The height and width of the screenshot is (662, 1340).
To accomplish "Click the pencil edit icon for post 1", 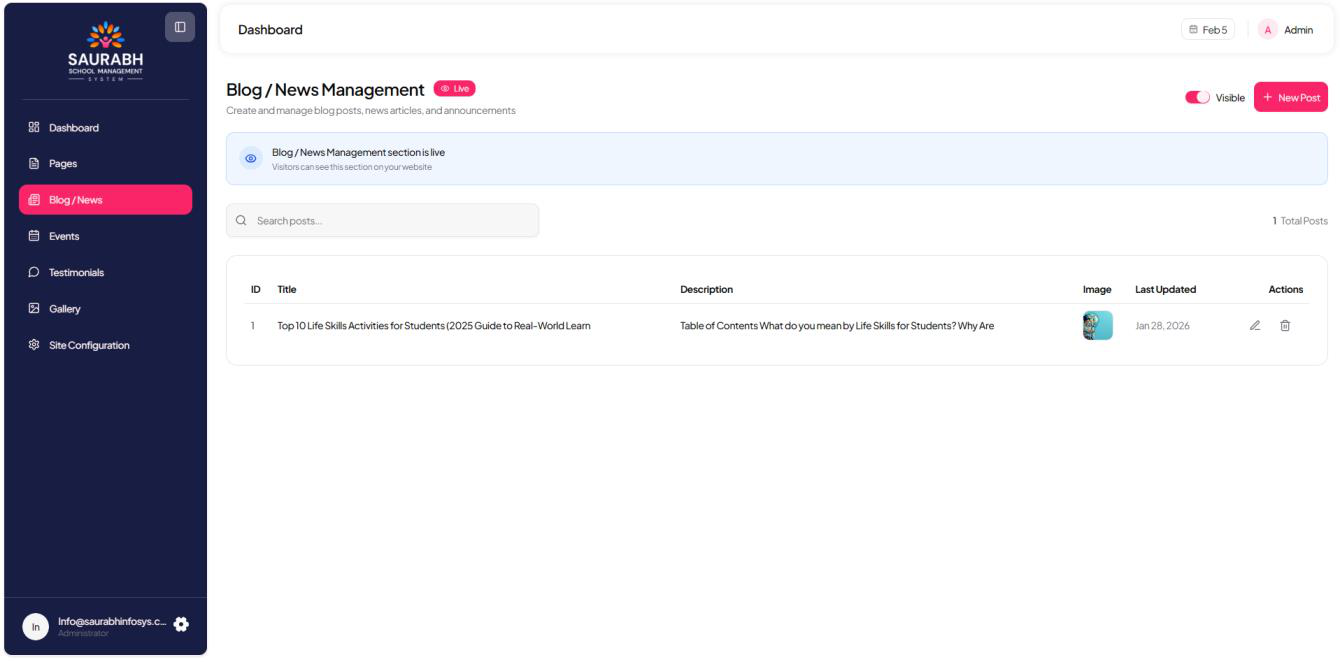I will pos(1255,326).
